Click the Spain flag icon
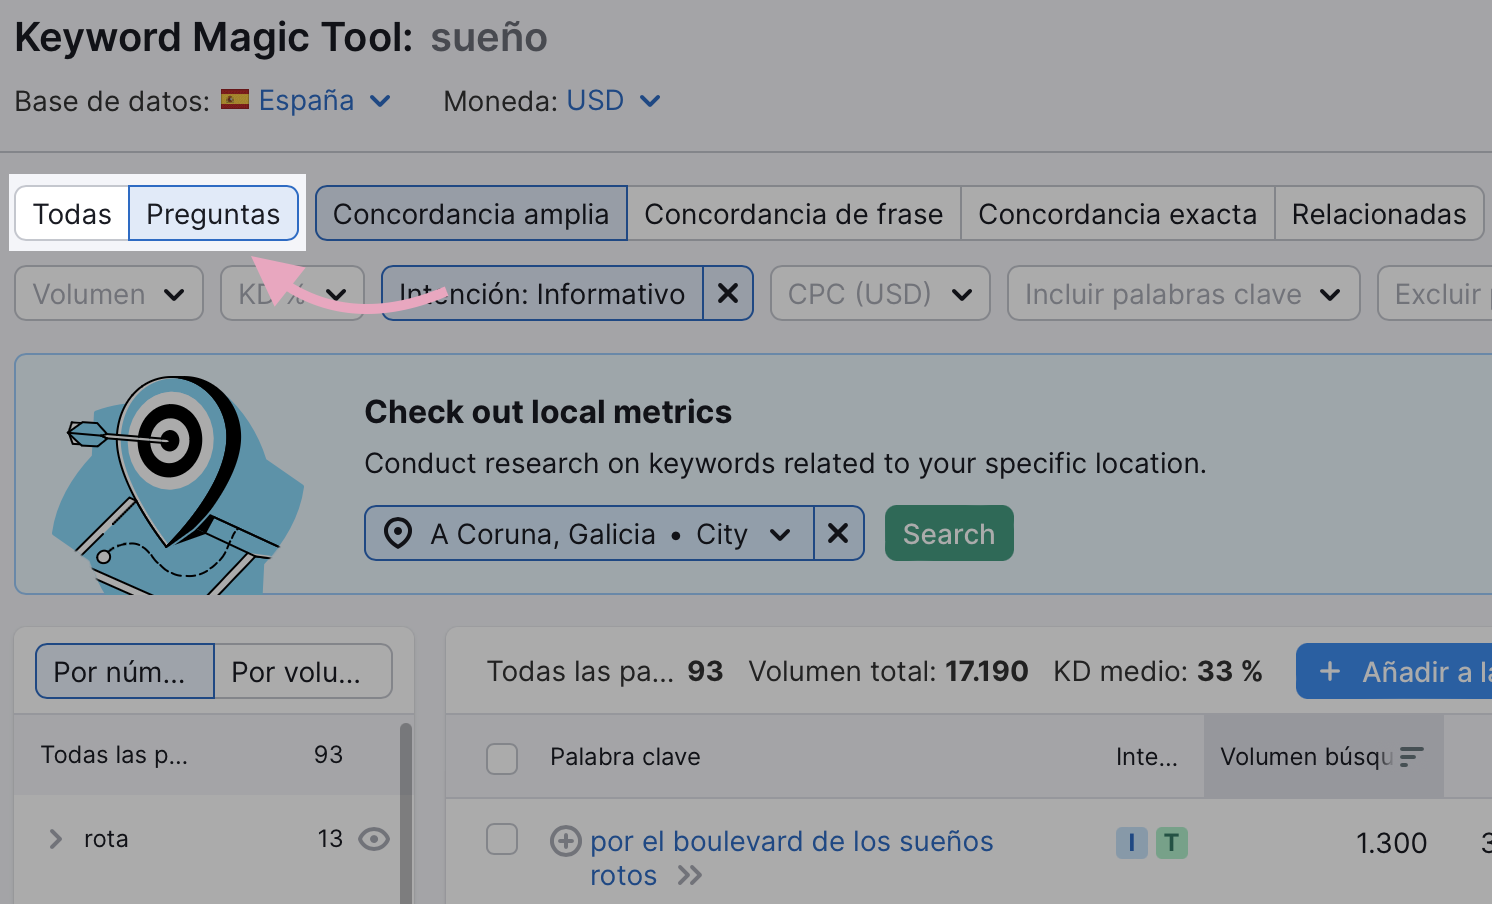 click(x=235, y=99)
